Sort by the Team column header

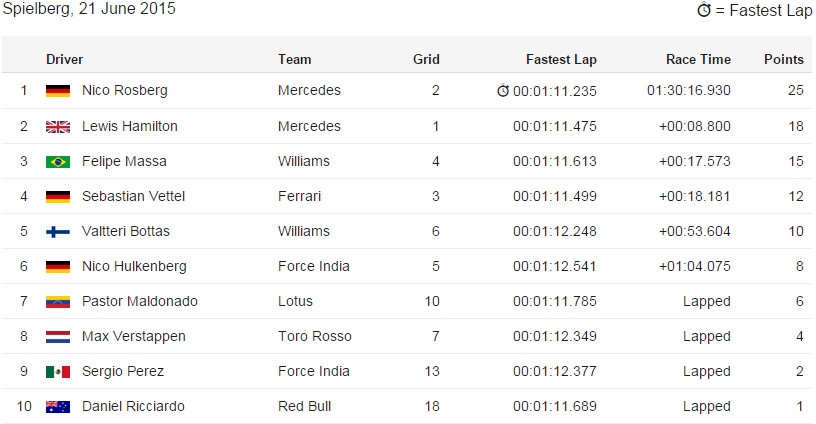click(295, 59)
